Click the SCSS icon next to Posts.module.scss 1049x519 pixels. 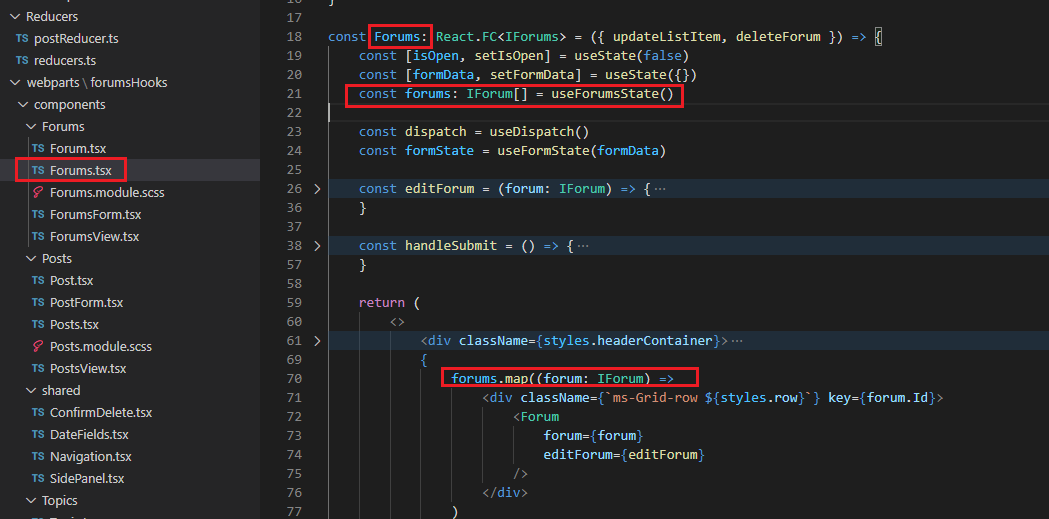38,347
